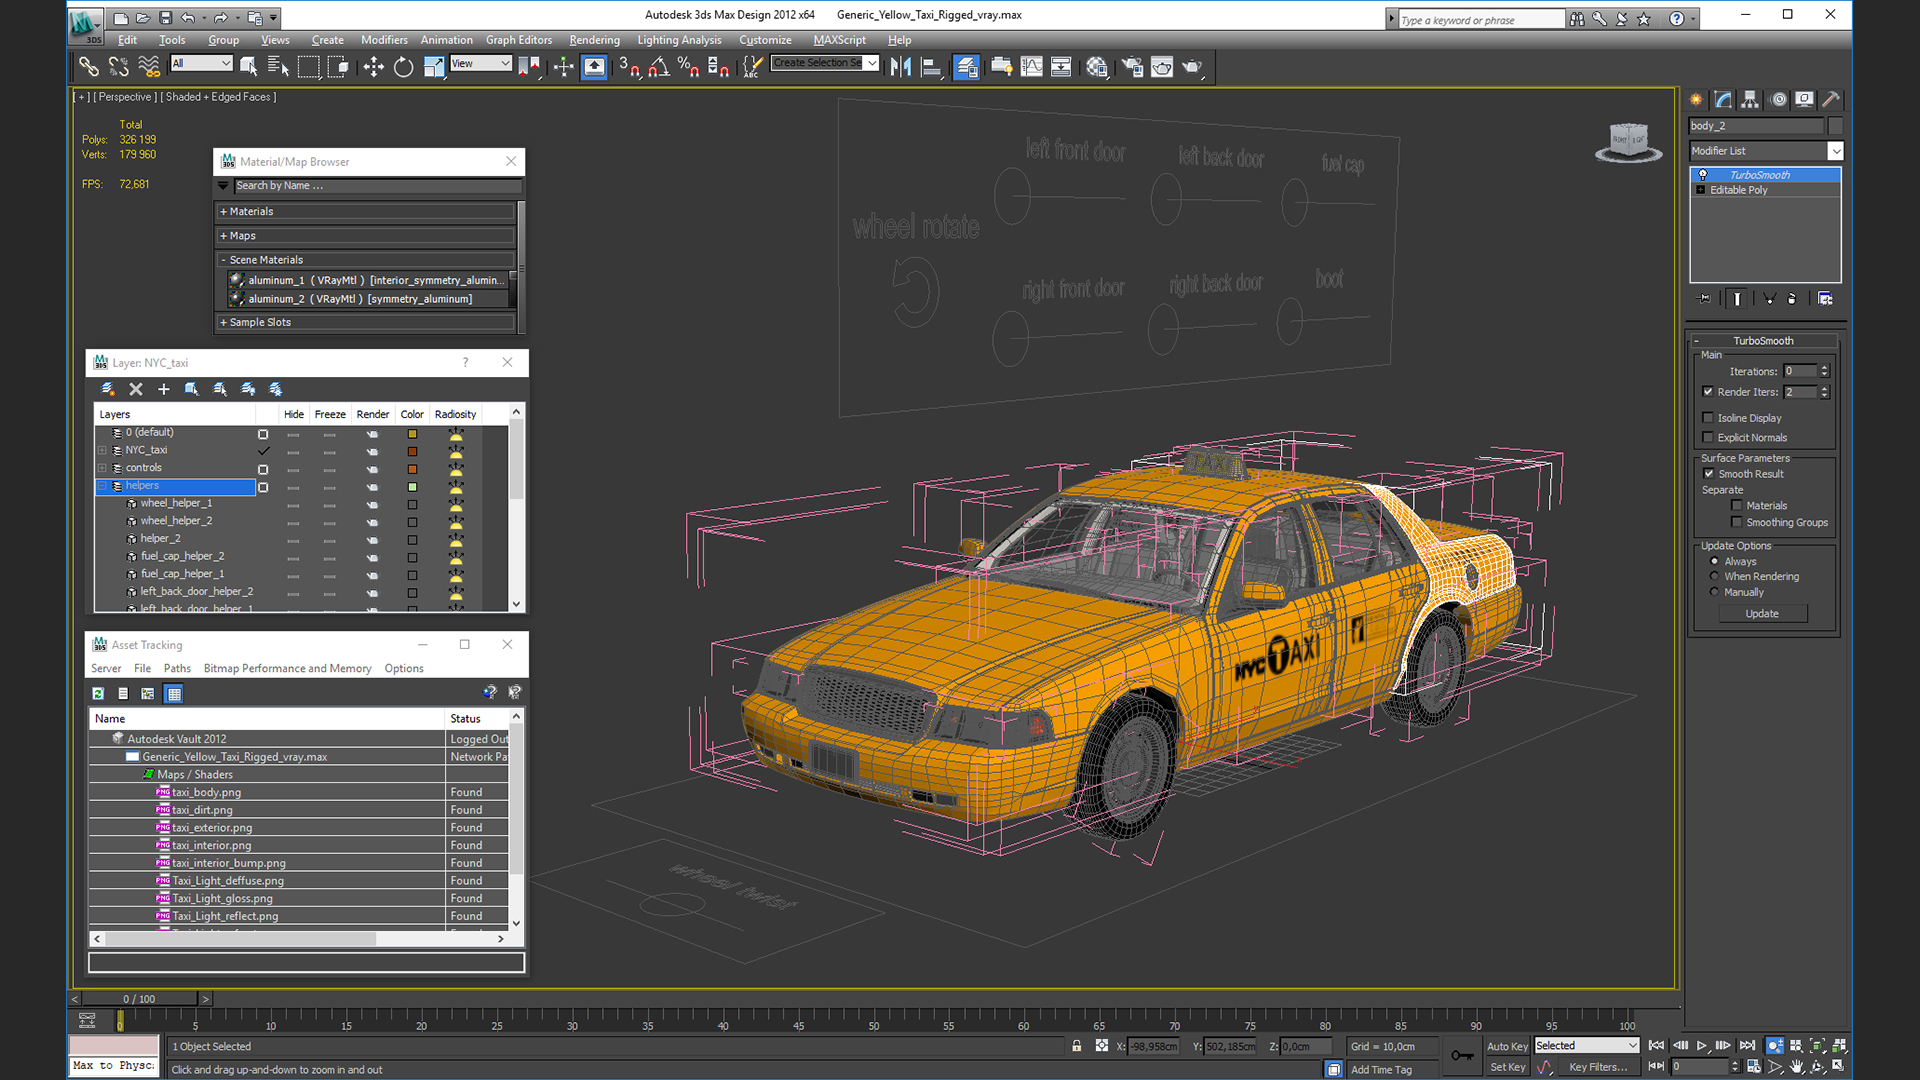Click the Search by Name field
This screenshot has width=1920, height=1080.
coord(377,186)
